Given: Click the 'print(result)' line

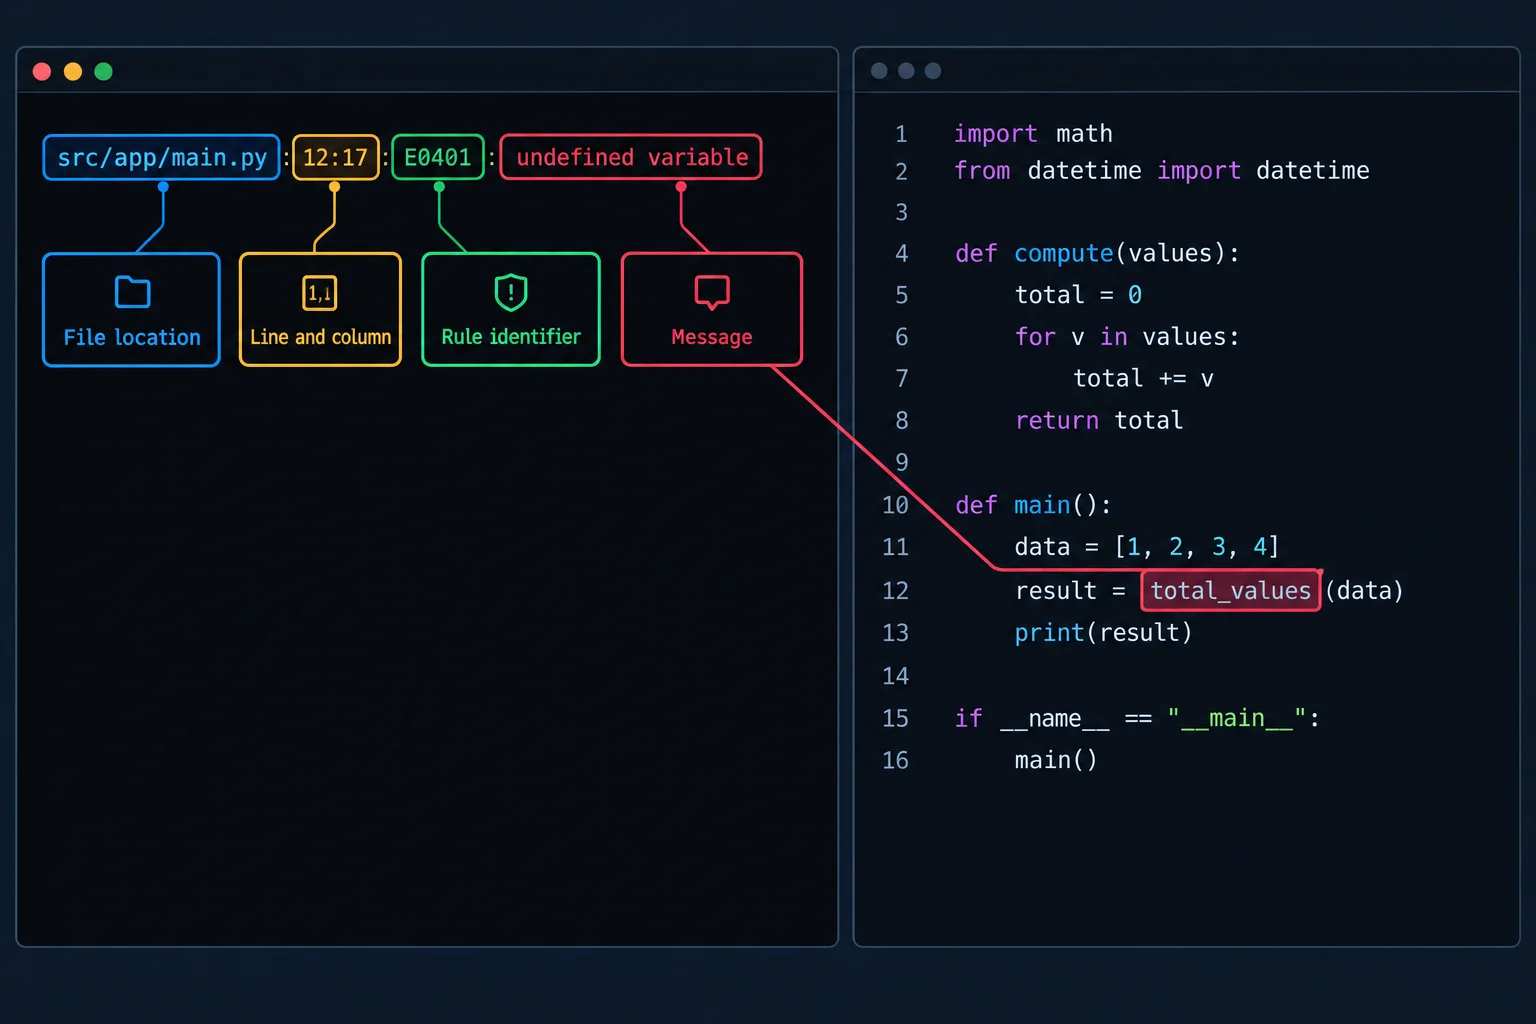Looking at the screenshot, I should point(1103,633).
